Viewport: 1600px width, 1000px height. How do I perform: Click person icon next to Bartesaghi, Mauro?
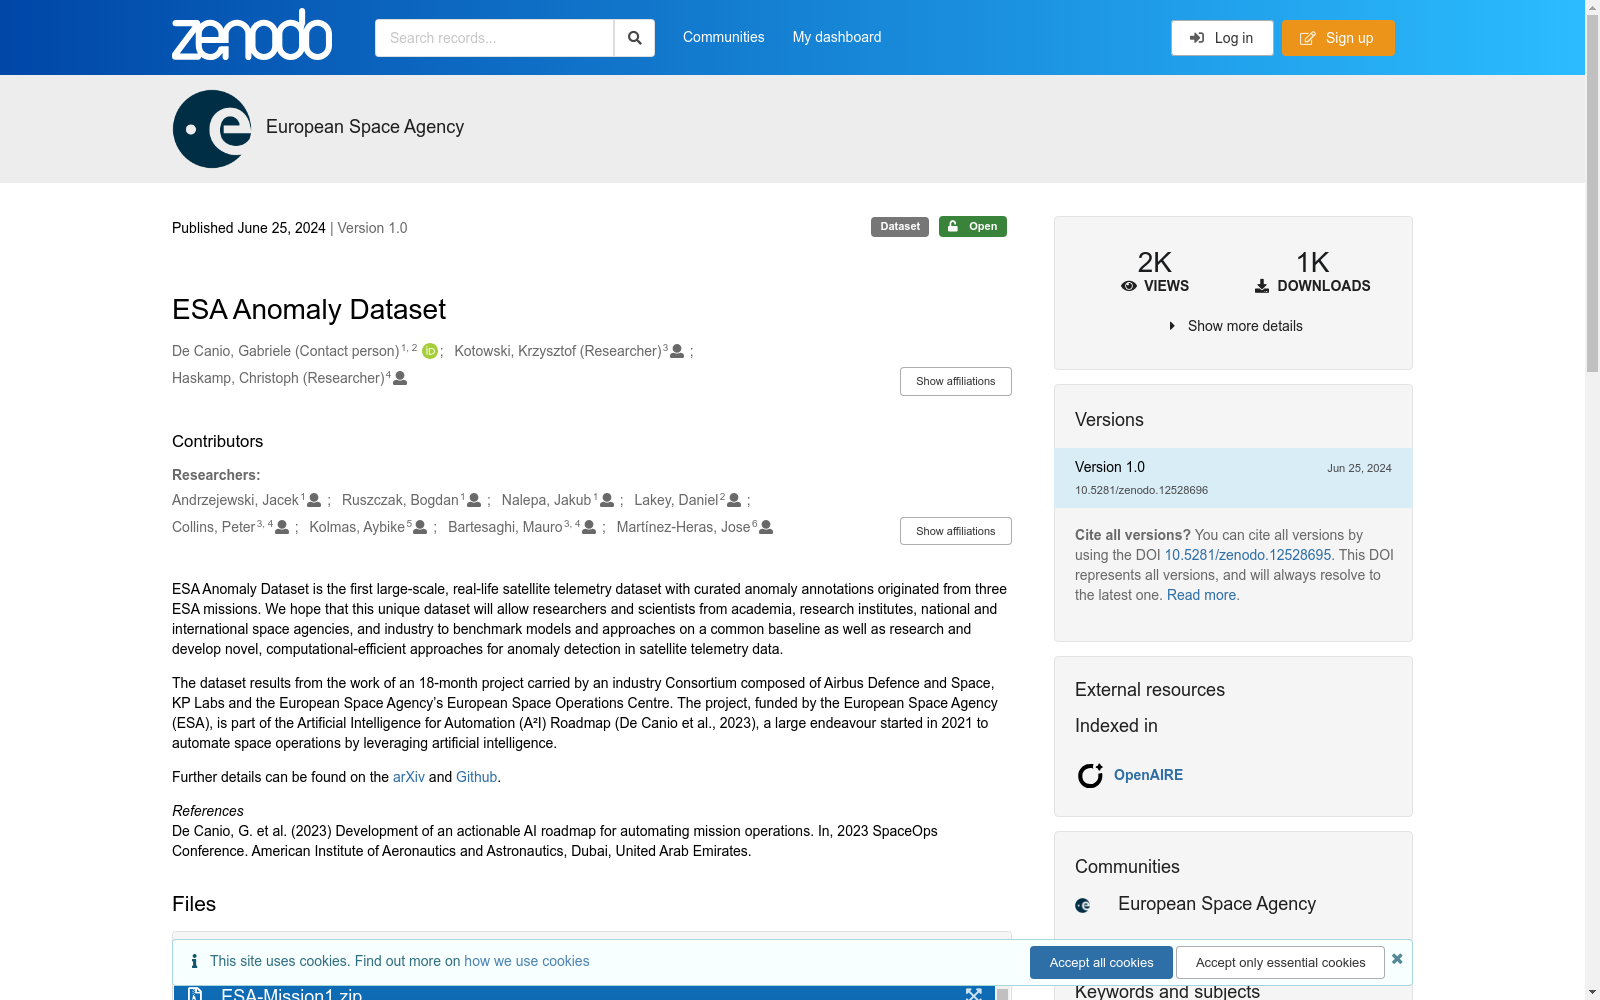(589, 527)
